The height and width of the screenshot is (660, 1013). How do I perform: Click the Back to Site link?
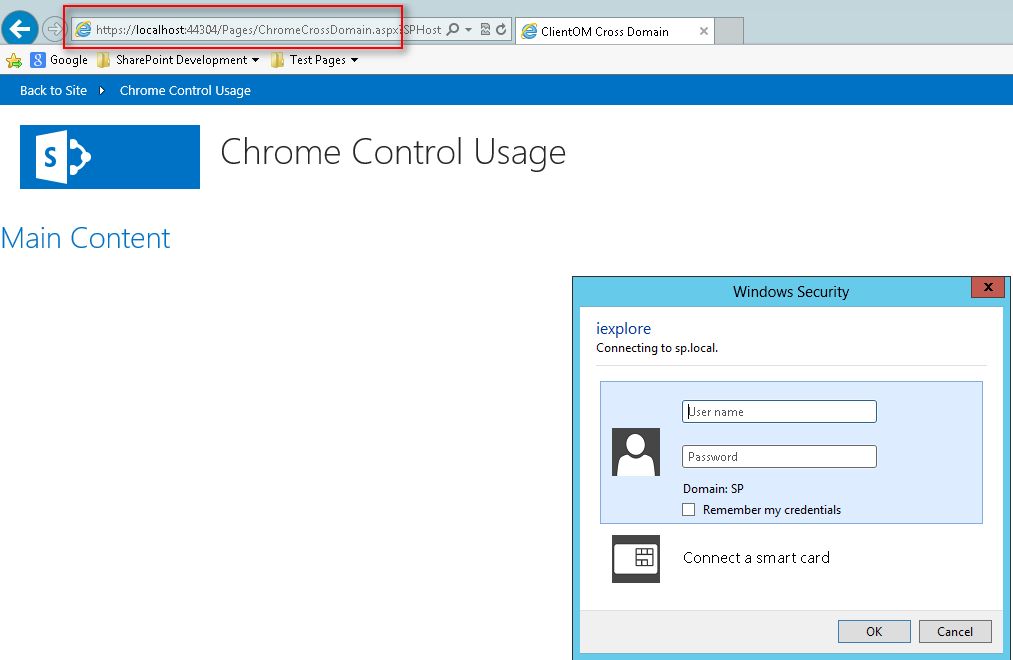coord(53,90)
